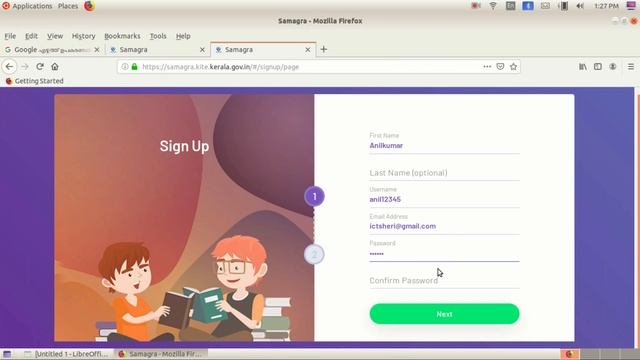Click the green padlock security icon
Image resolution: width=640 pixels, height=360 pixels.
tap(134, 67)
